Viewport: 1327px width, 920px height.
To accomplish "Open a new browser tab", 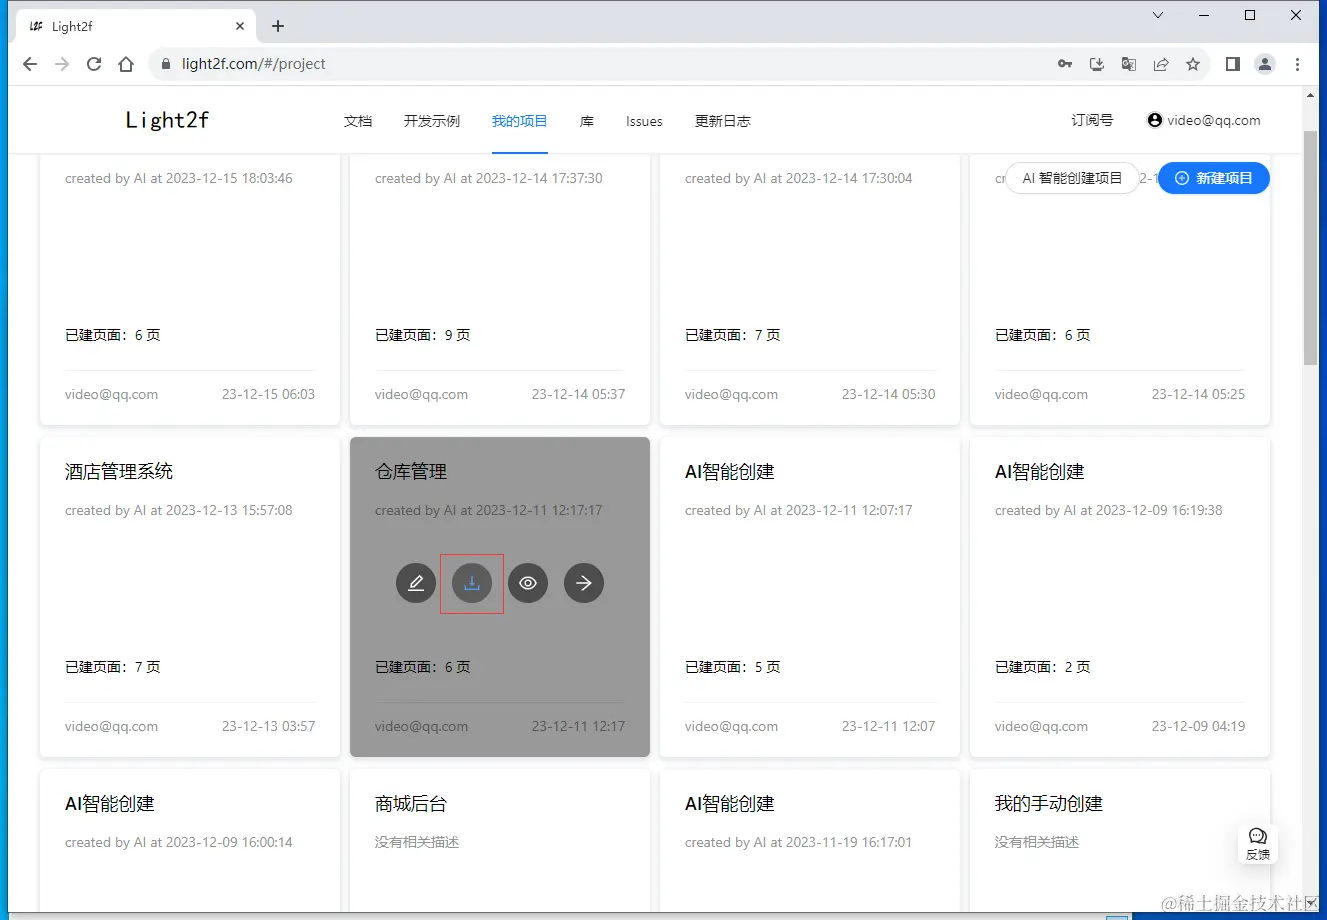I will point(278,26).
